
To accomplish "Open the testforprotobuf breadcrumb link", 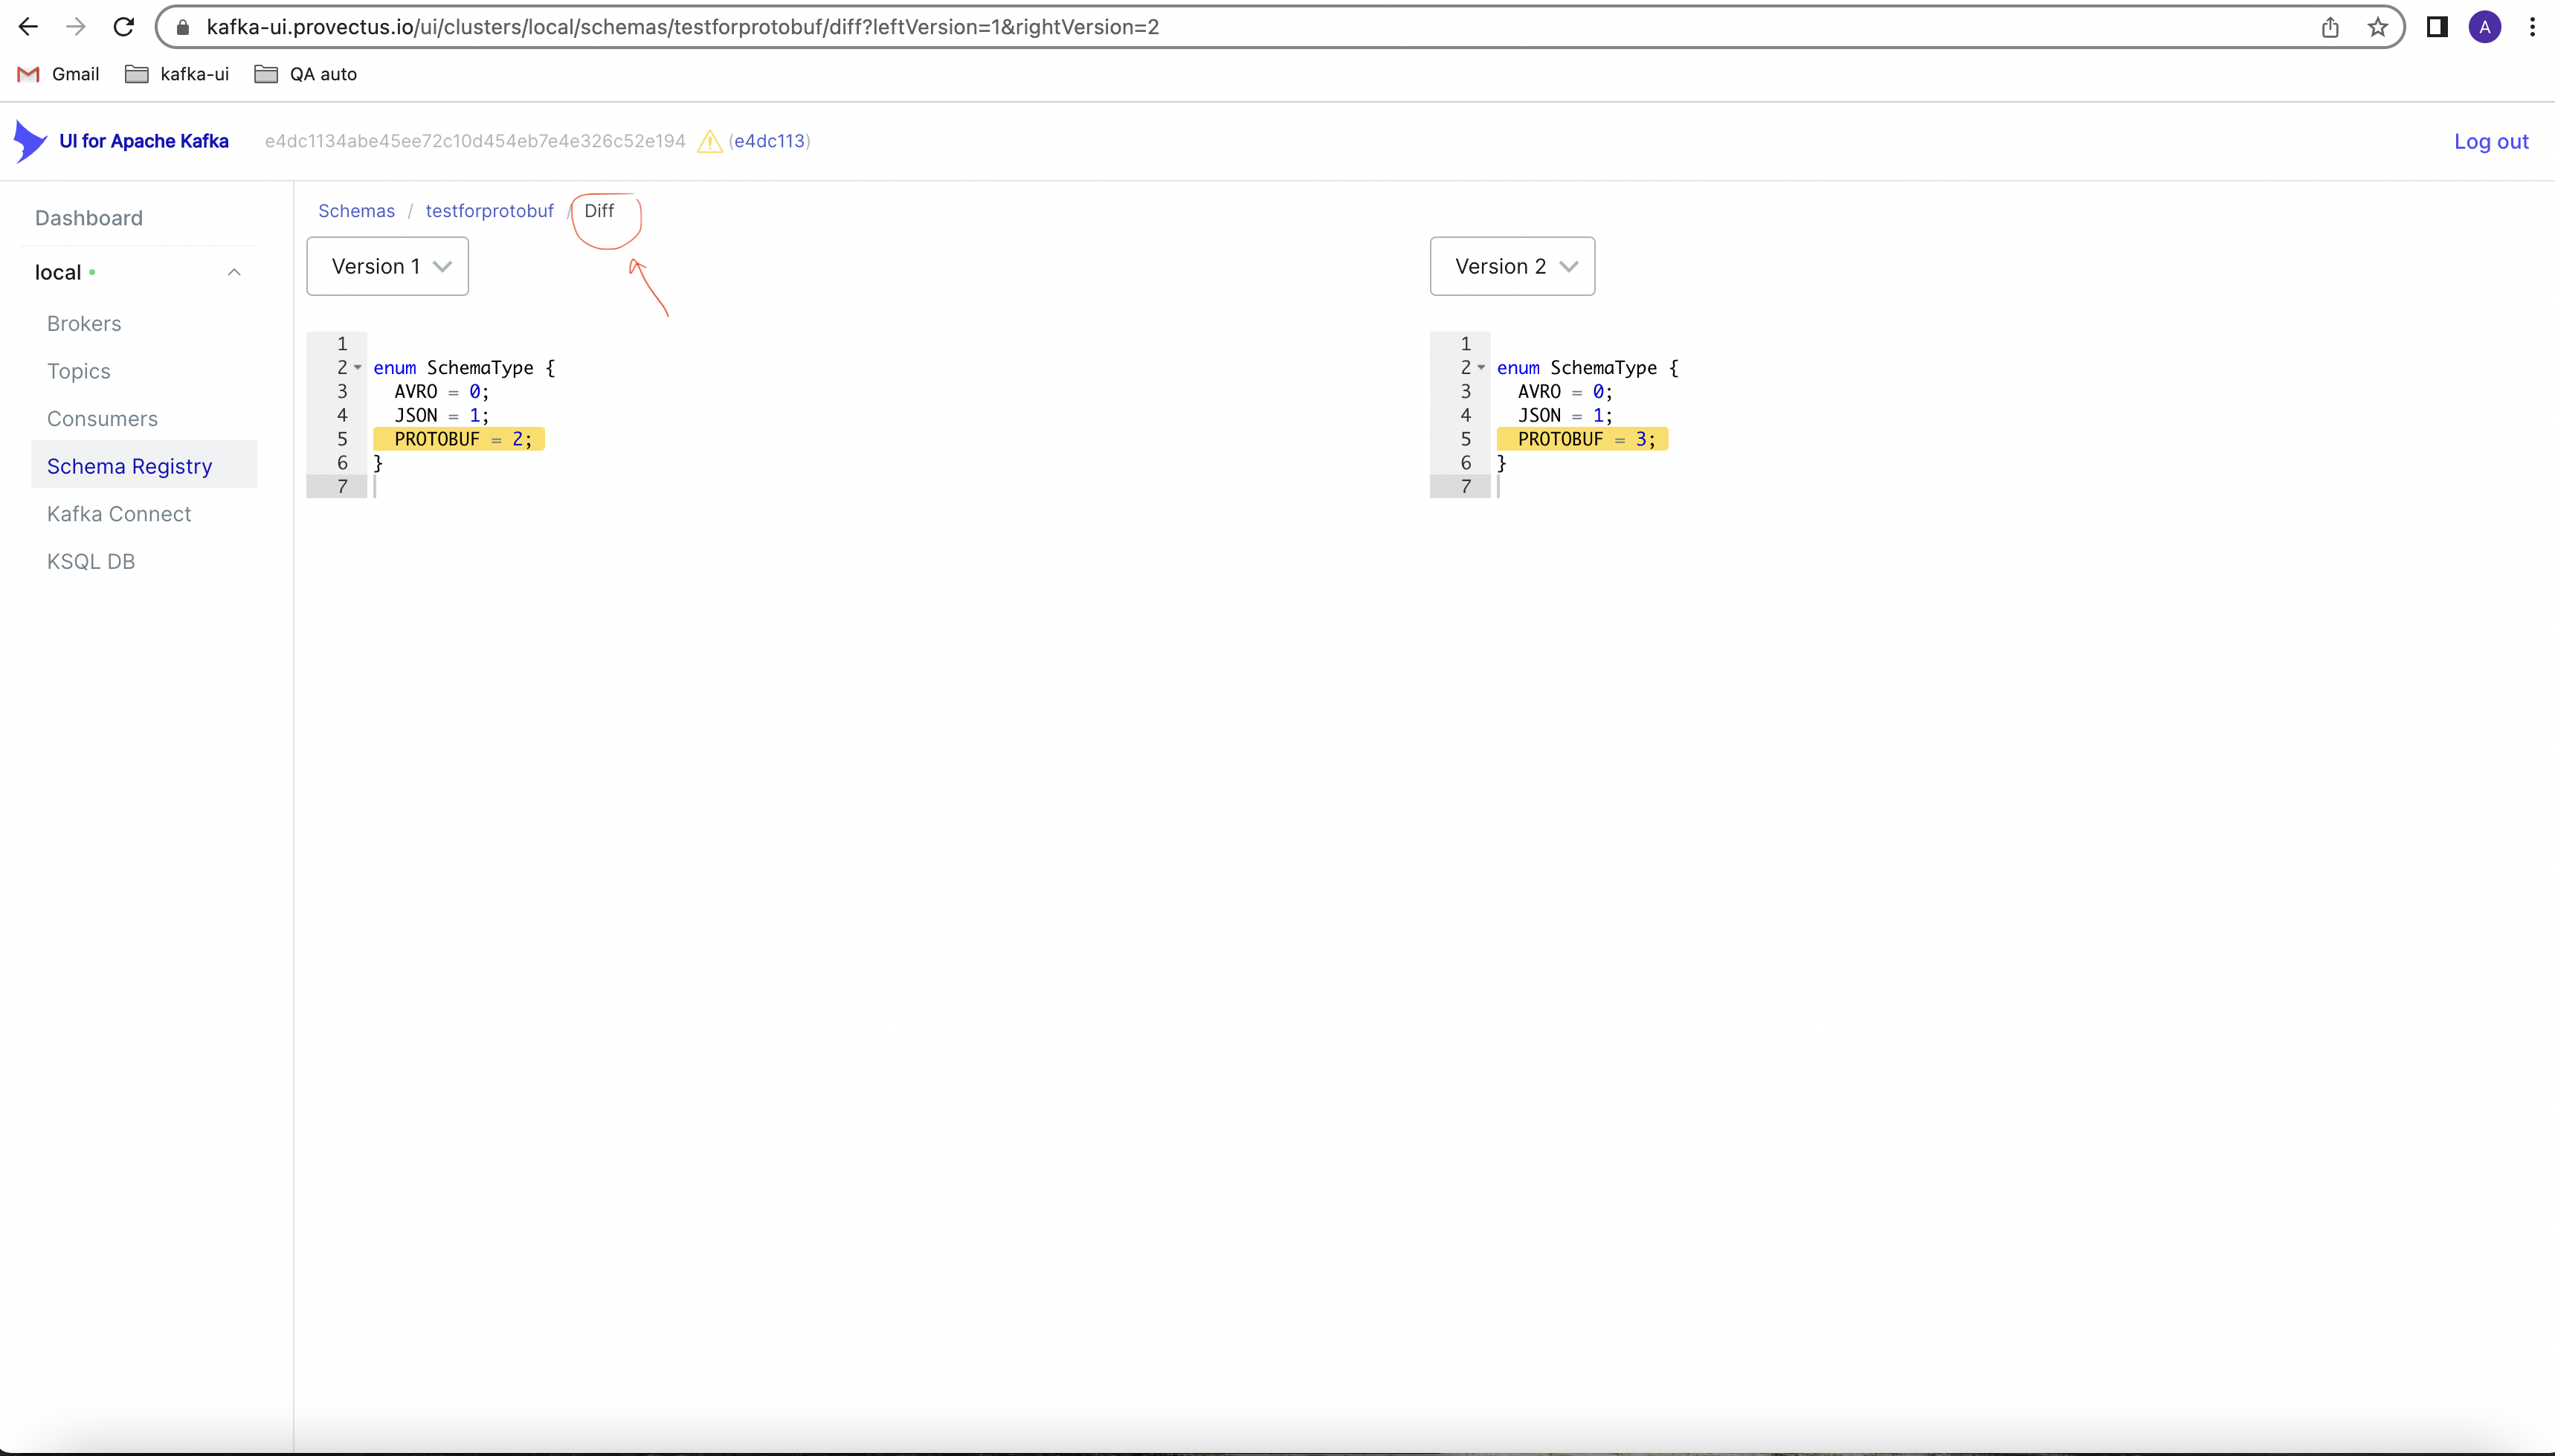I will pyautogui.click(x=489, y=210).
